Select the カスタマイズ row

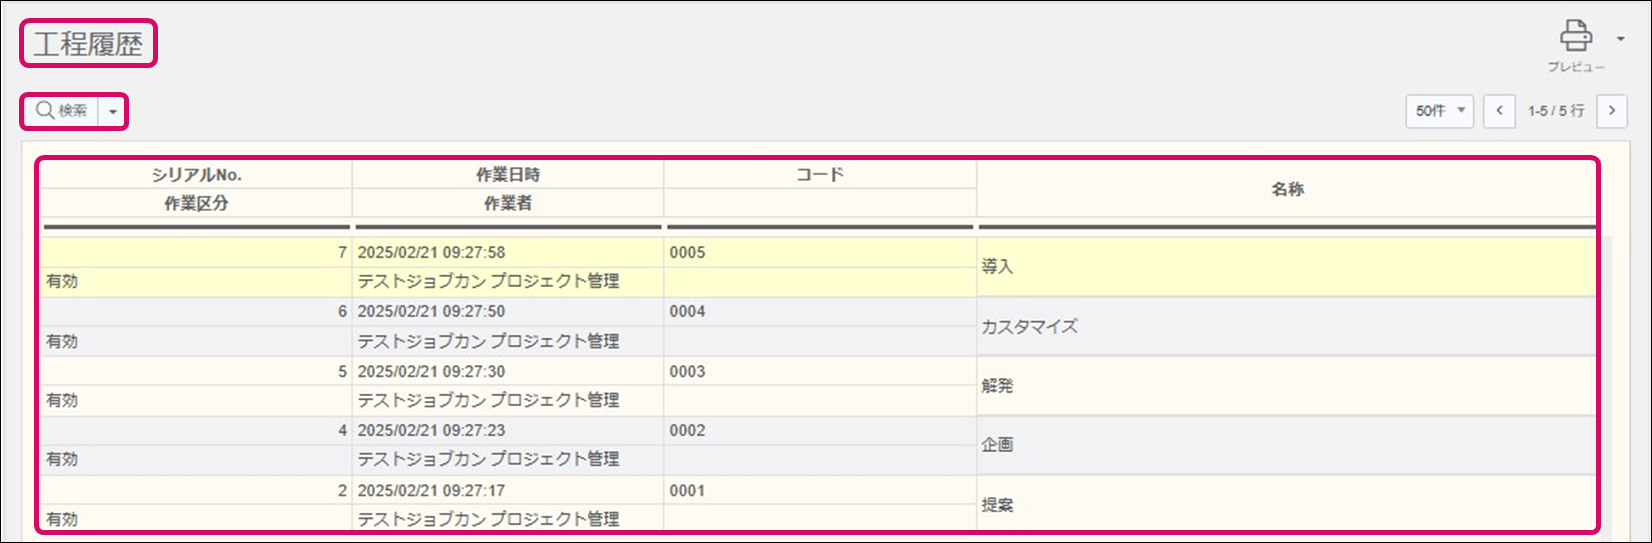[x=1029, y=327]
